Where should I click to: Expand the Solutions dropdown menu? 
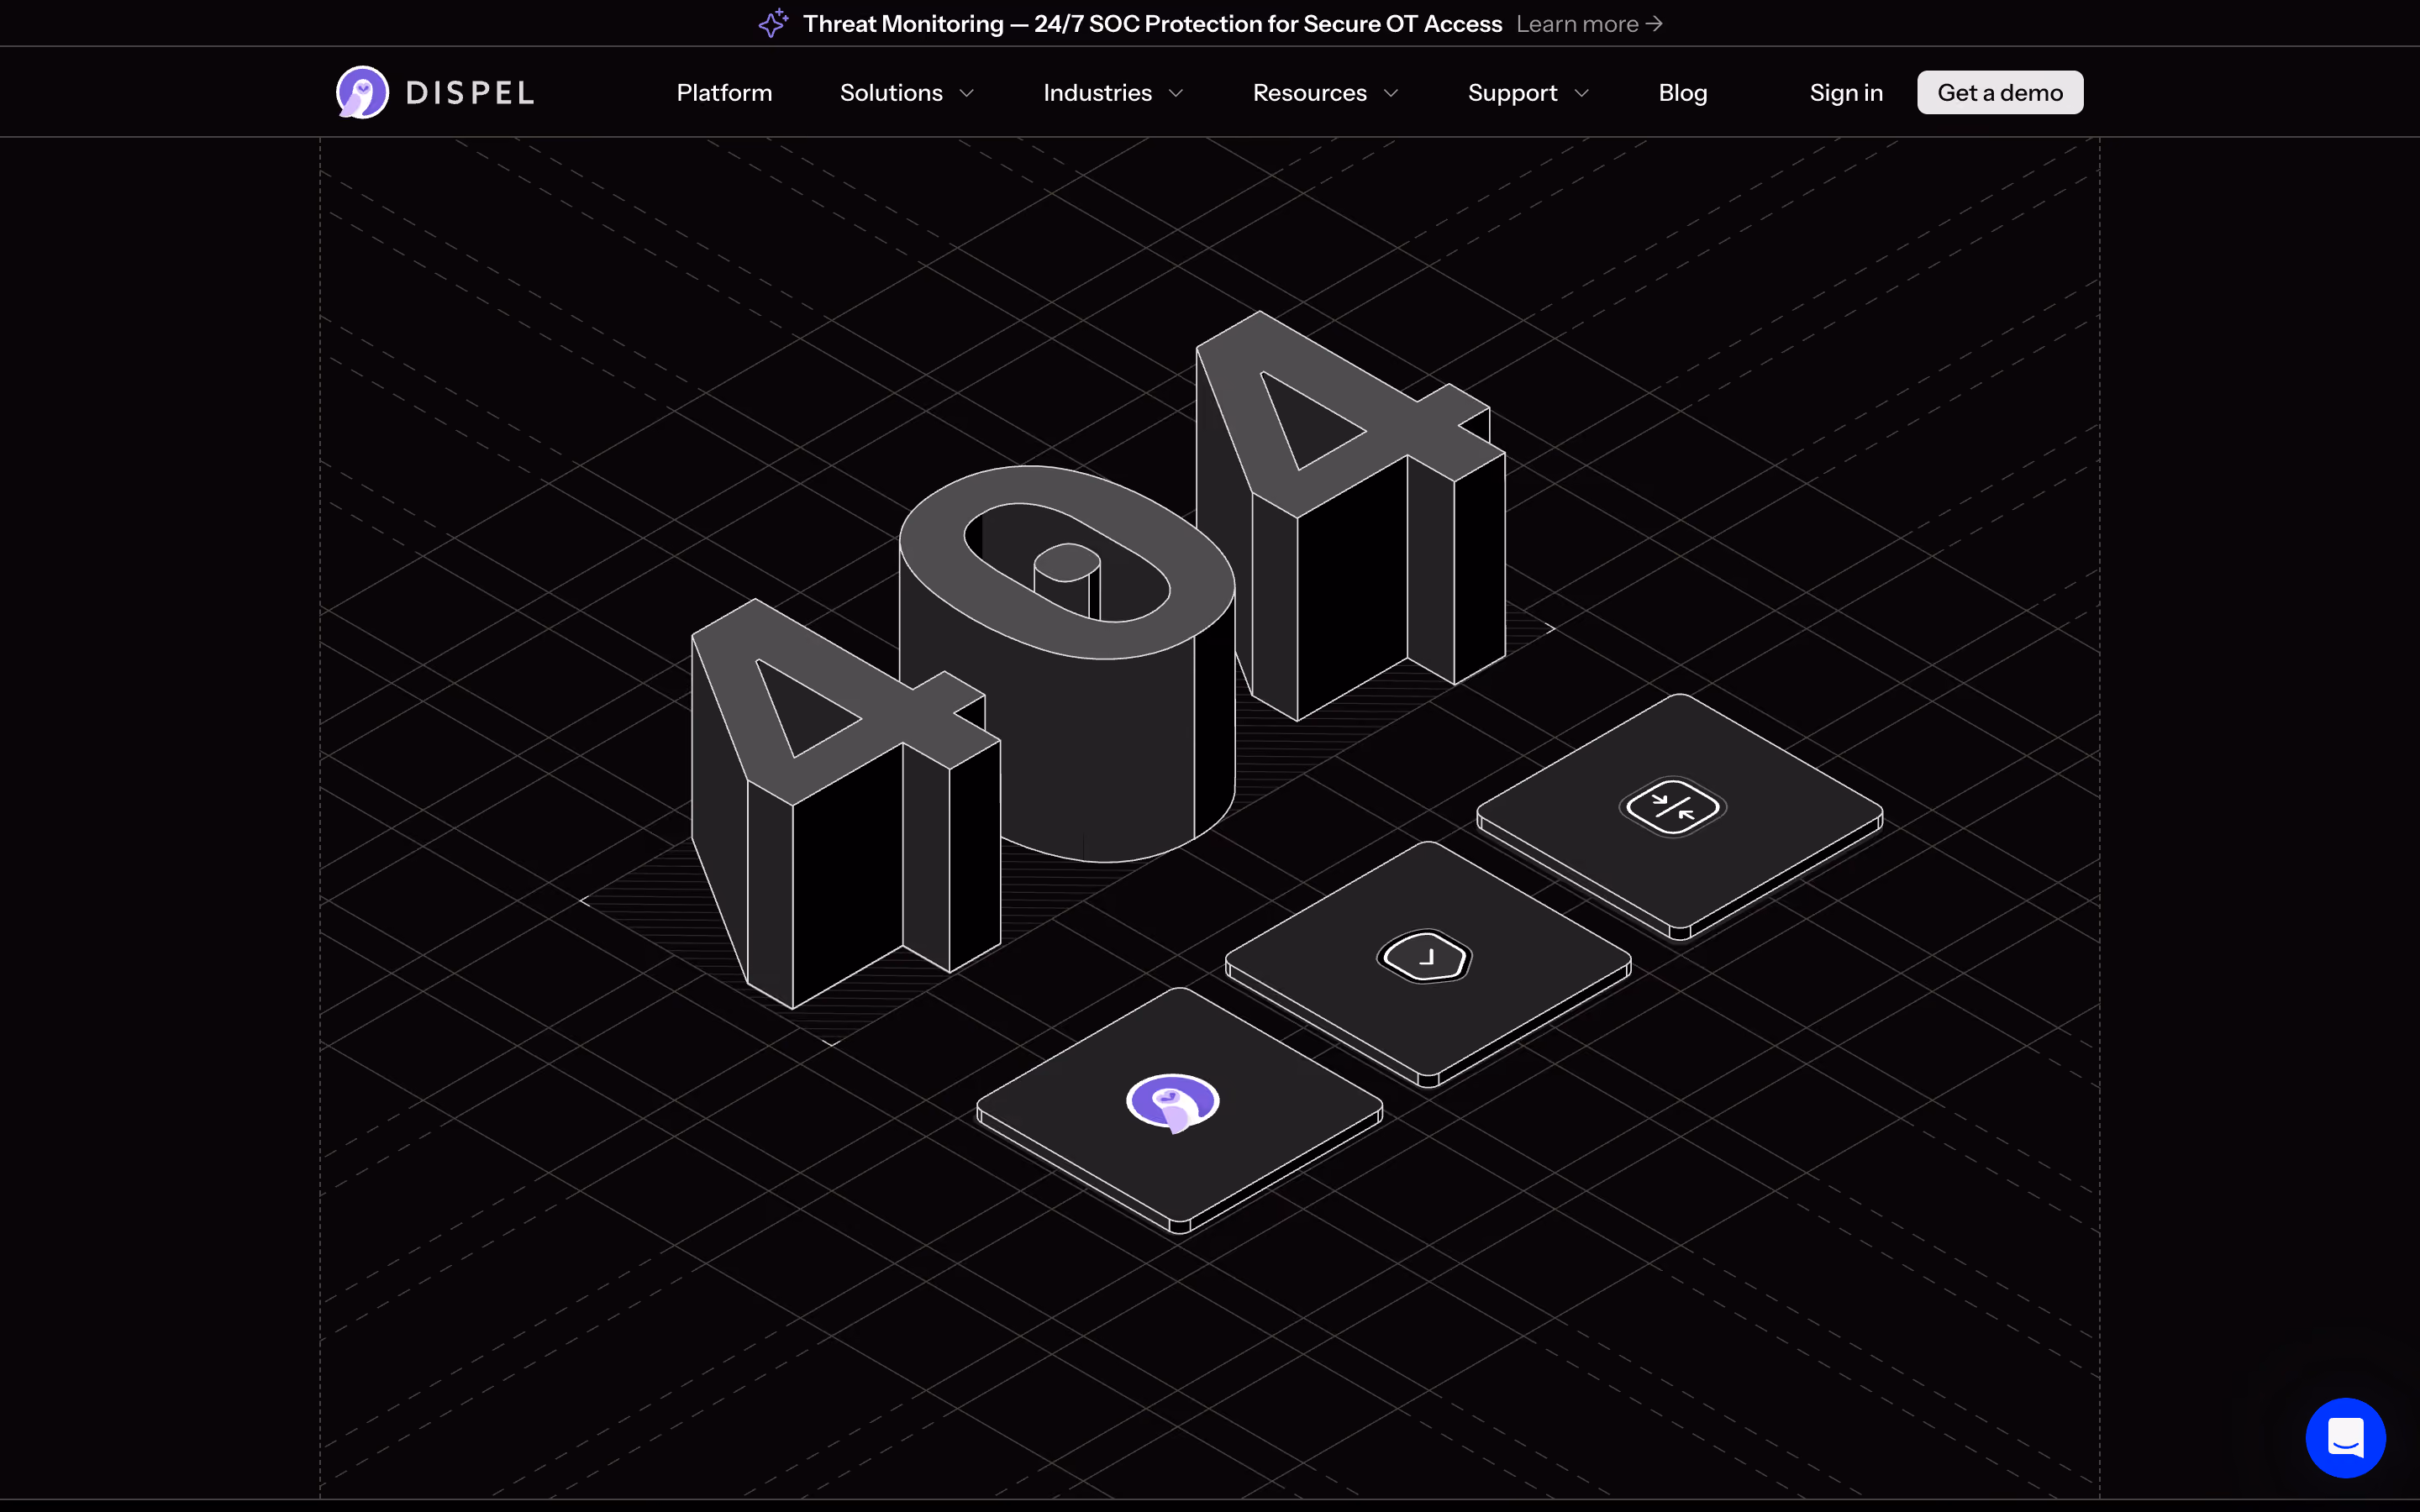(907, 93)
